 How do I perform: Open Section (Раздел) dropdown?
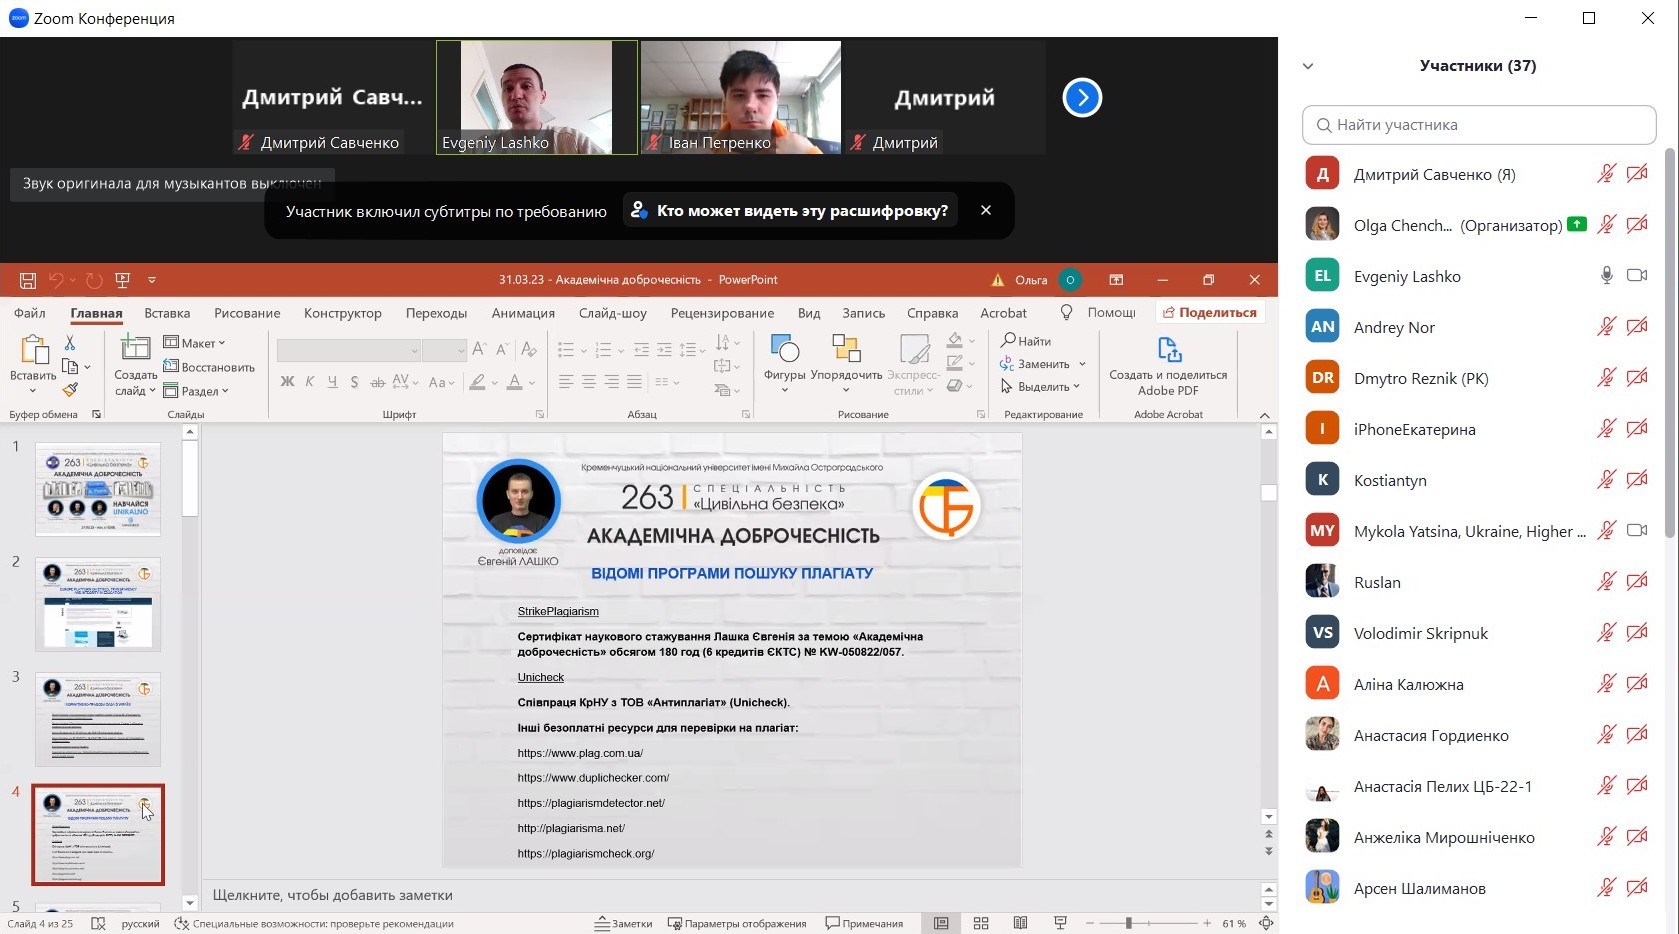[x=196, y=391]
